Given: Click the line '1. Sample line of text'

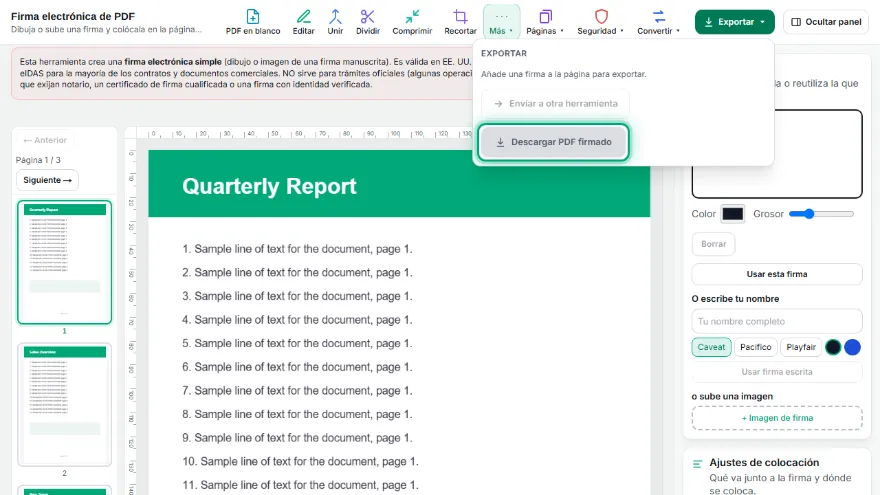Looking at the screenshot, I should pyautogui.click(x=297, y=249).
